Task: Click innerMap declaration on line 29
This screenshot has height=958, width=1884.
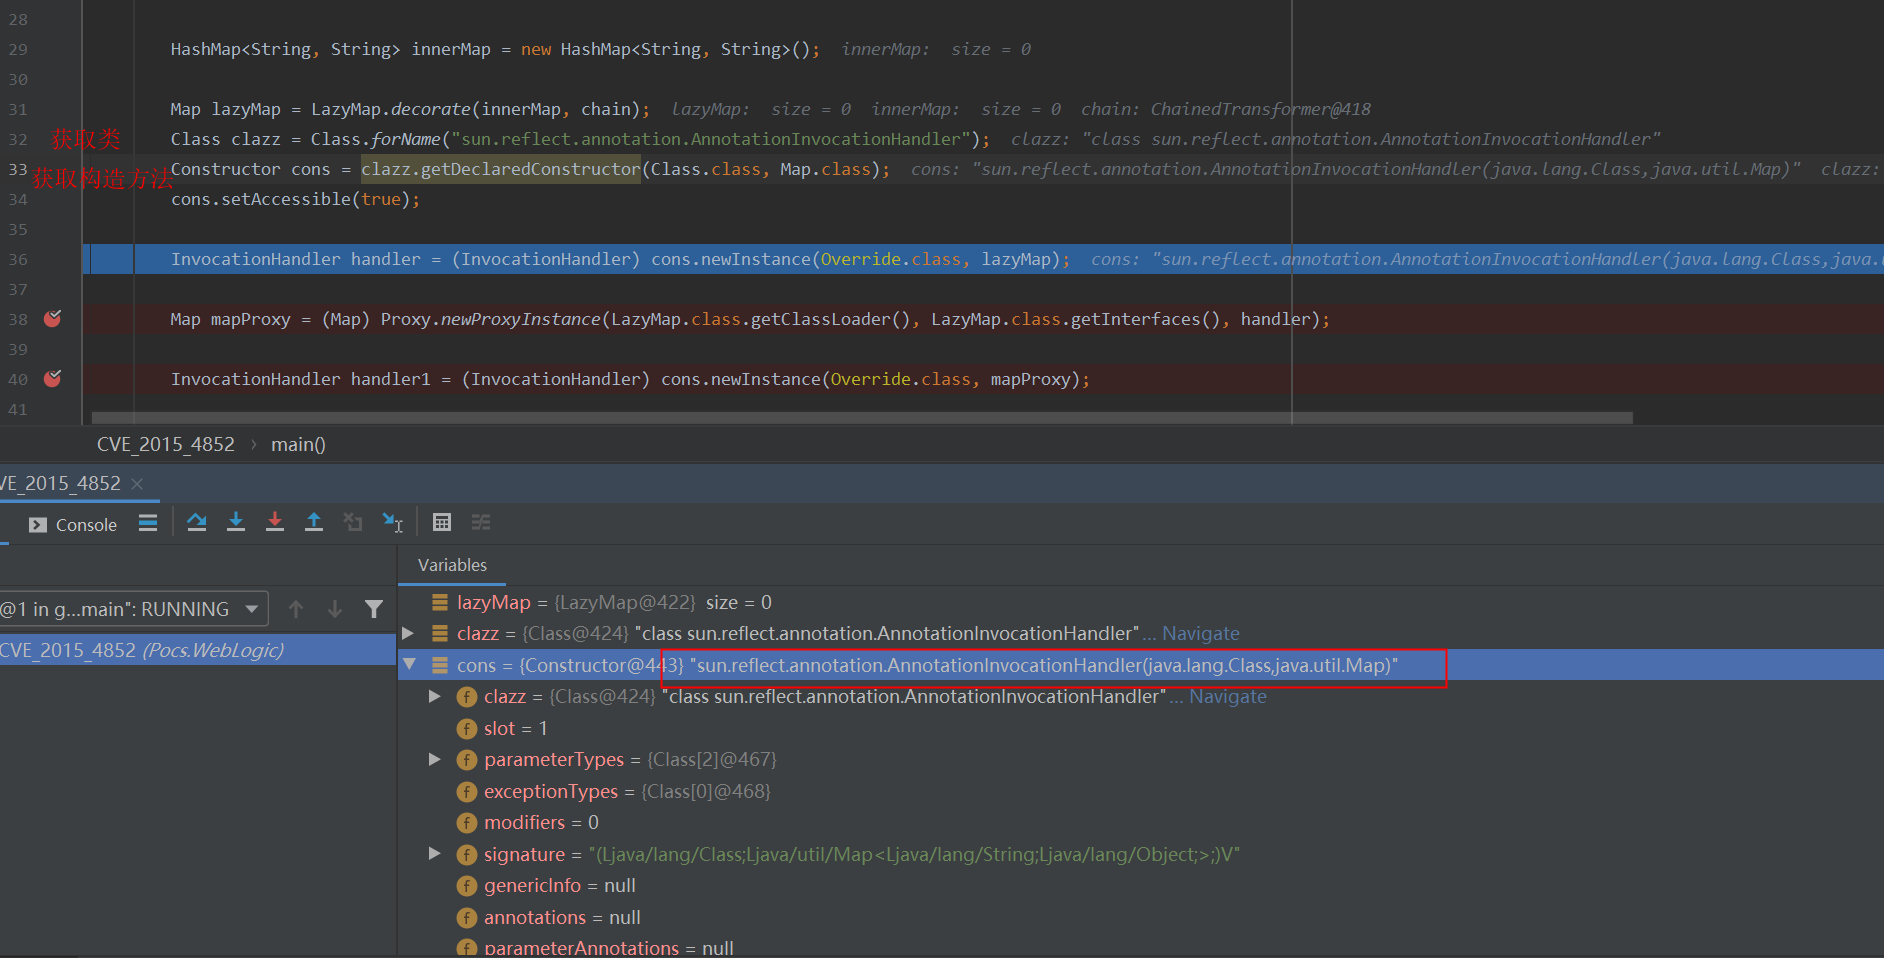Action: [x=450, y=49]
